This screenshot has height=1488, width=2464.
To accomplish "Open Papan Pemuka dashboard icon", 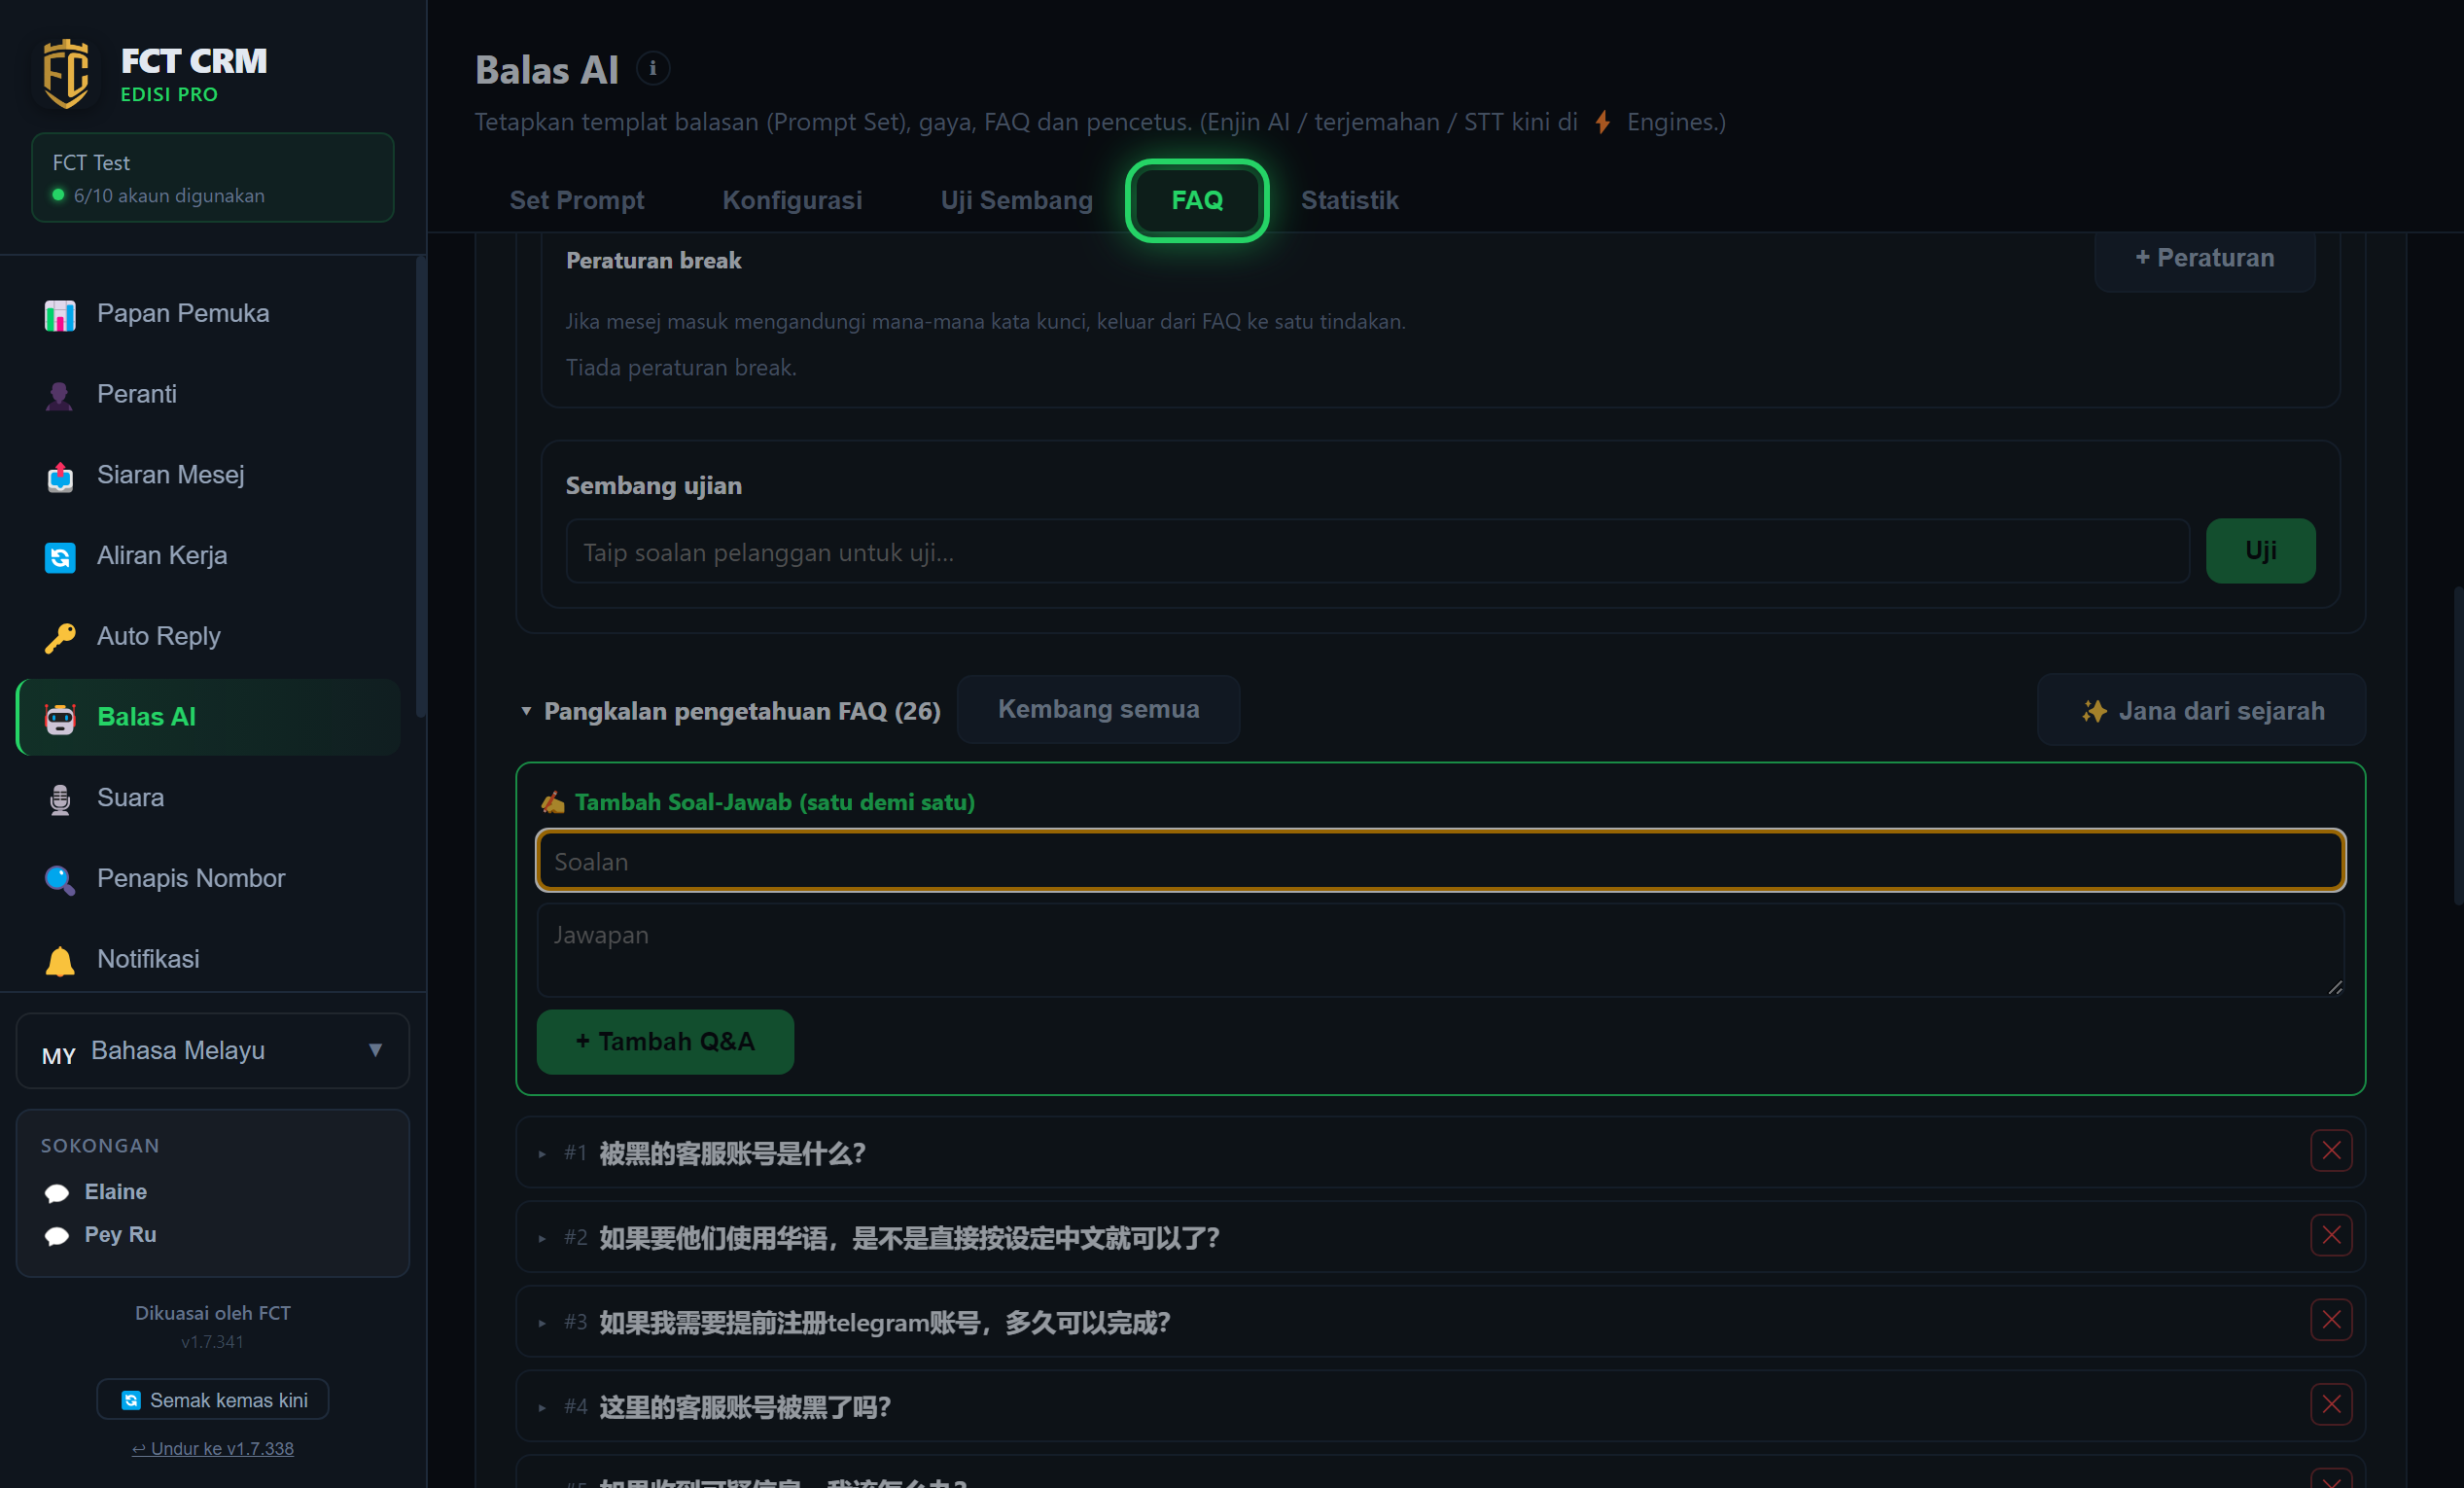I will coord(60,315).
